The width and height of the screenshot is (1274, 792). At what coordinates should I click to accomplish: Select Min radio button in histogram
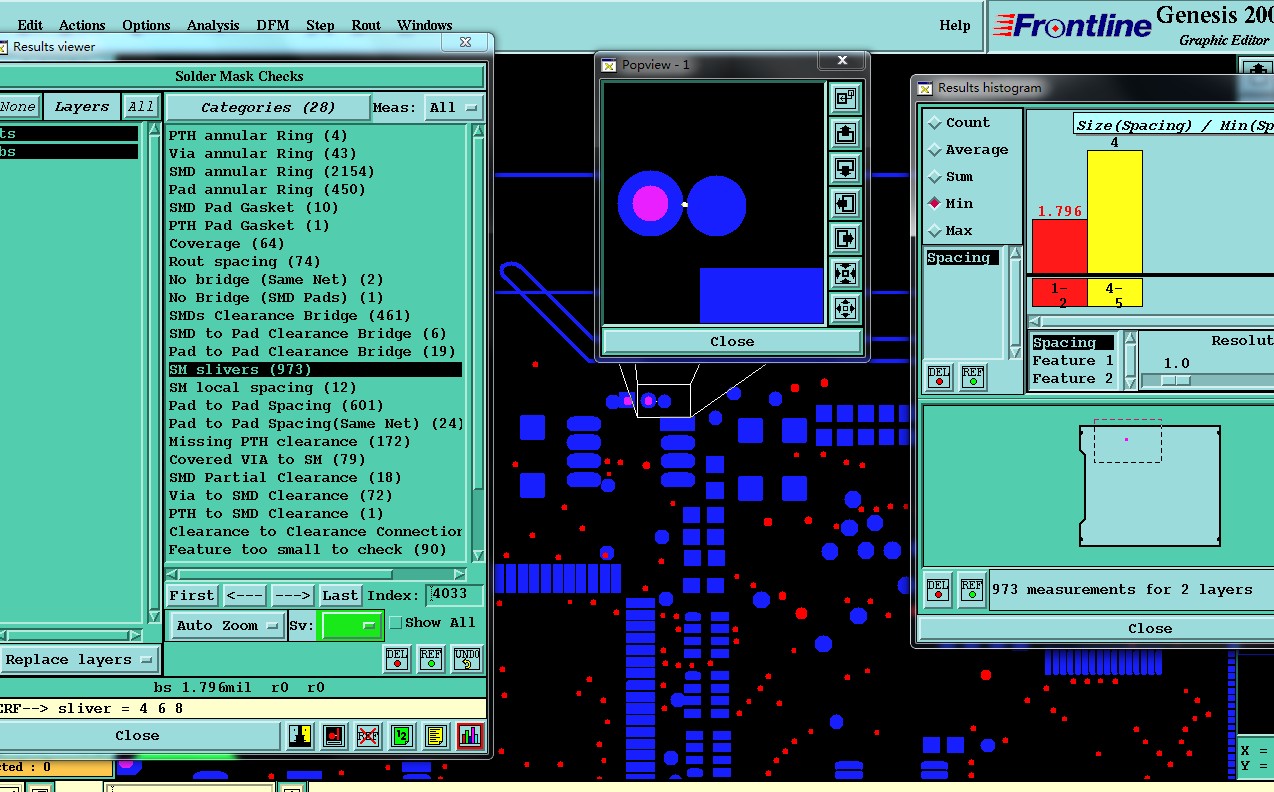[x=936, y=203]
